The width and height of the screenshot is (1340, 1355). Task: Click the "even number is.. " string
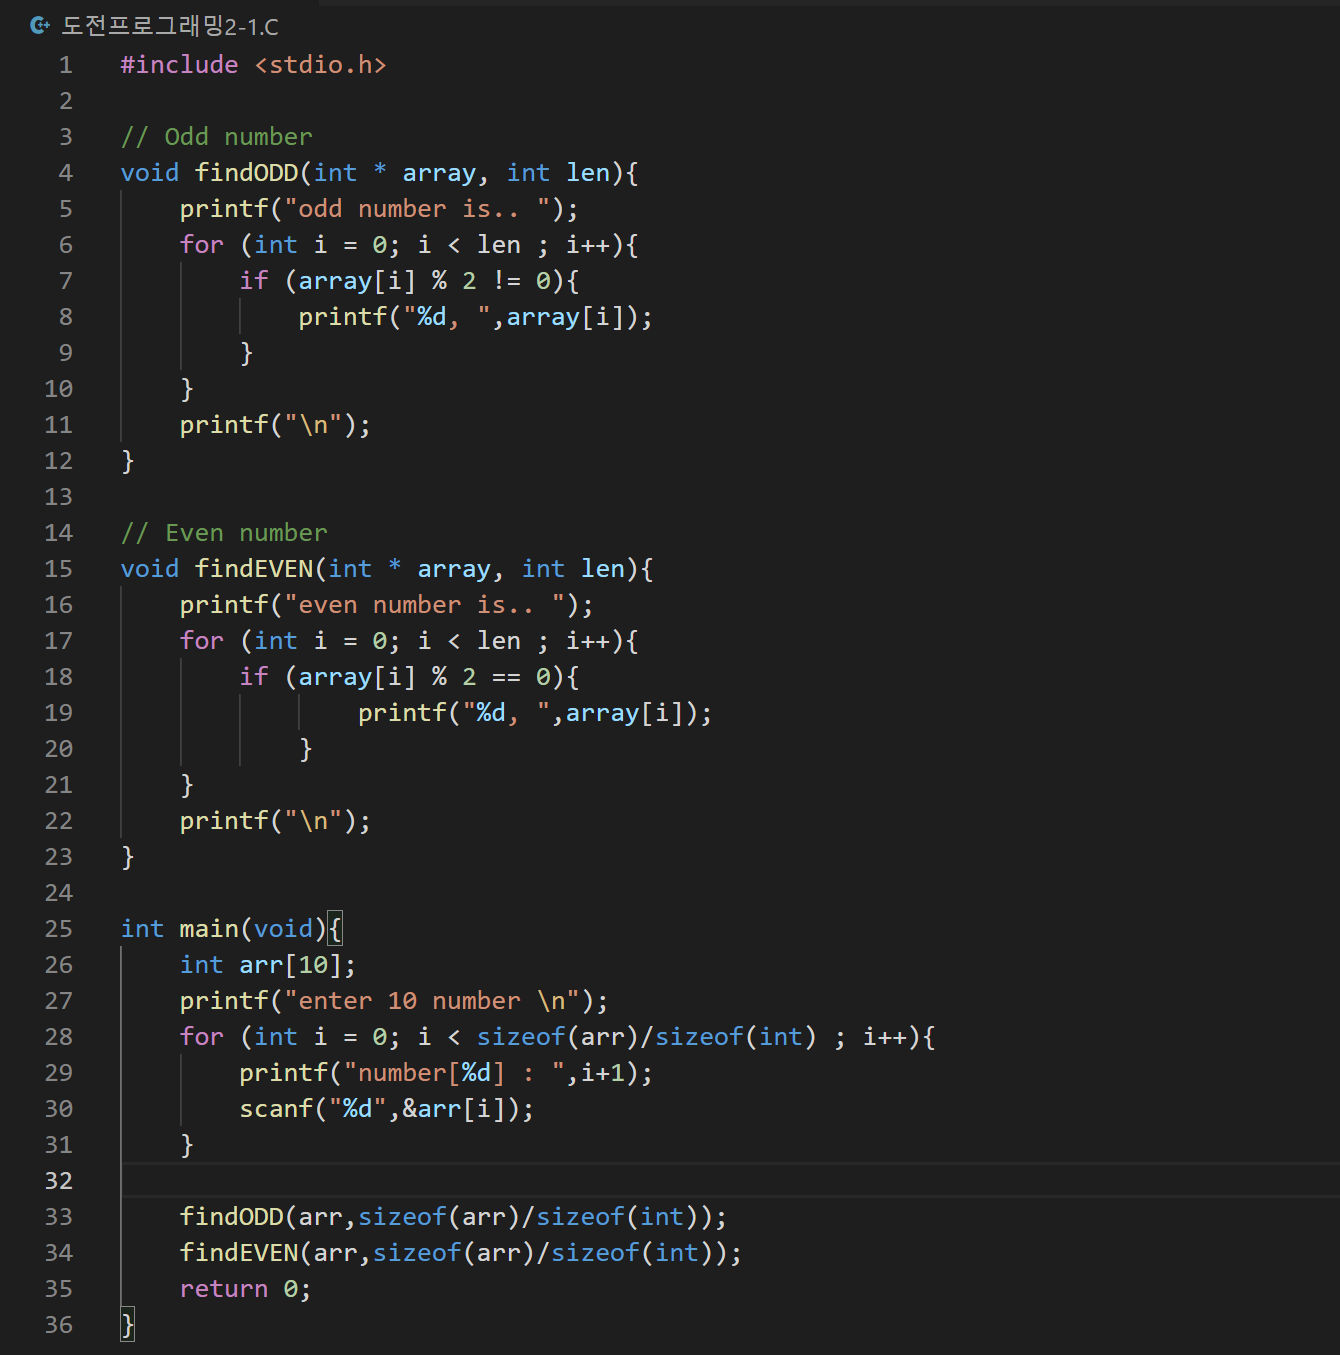pyautogui.click(x=425, y=605)
